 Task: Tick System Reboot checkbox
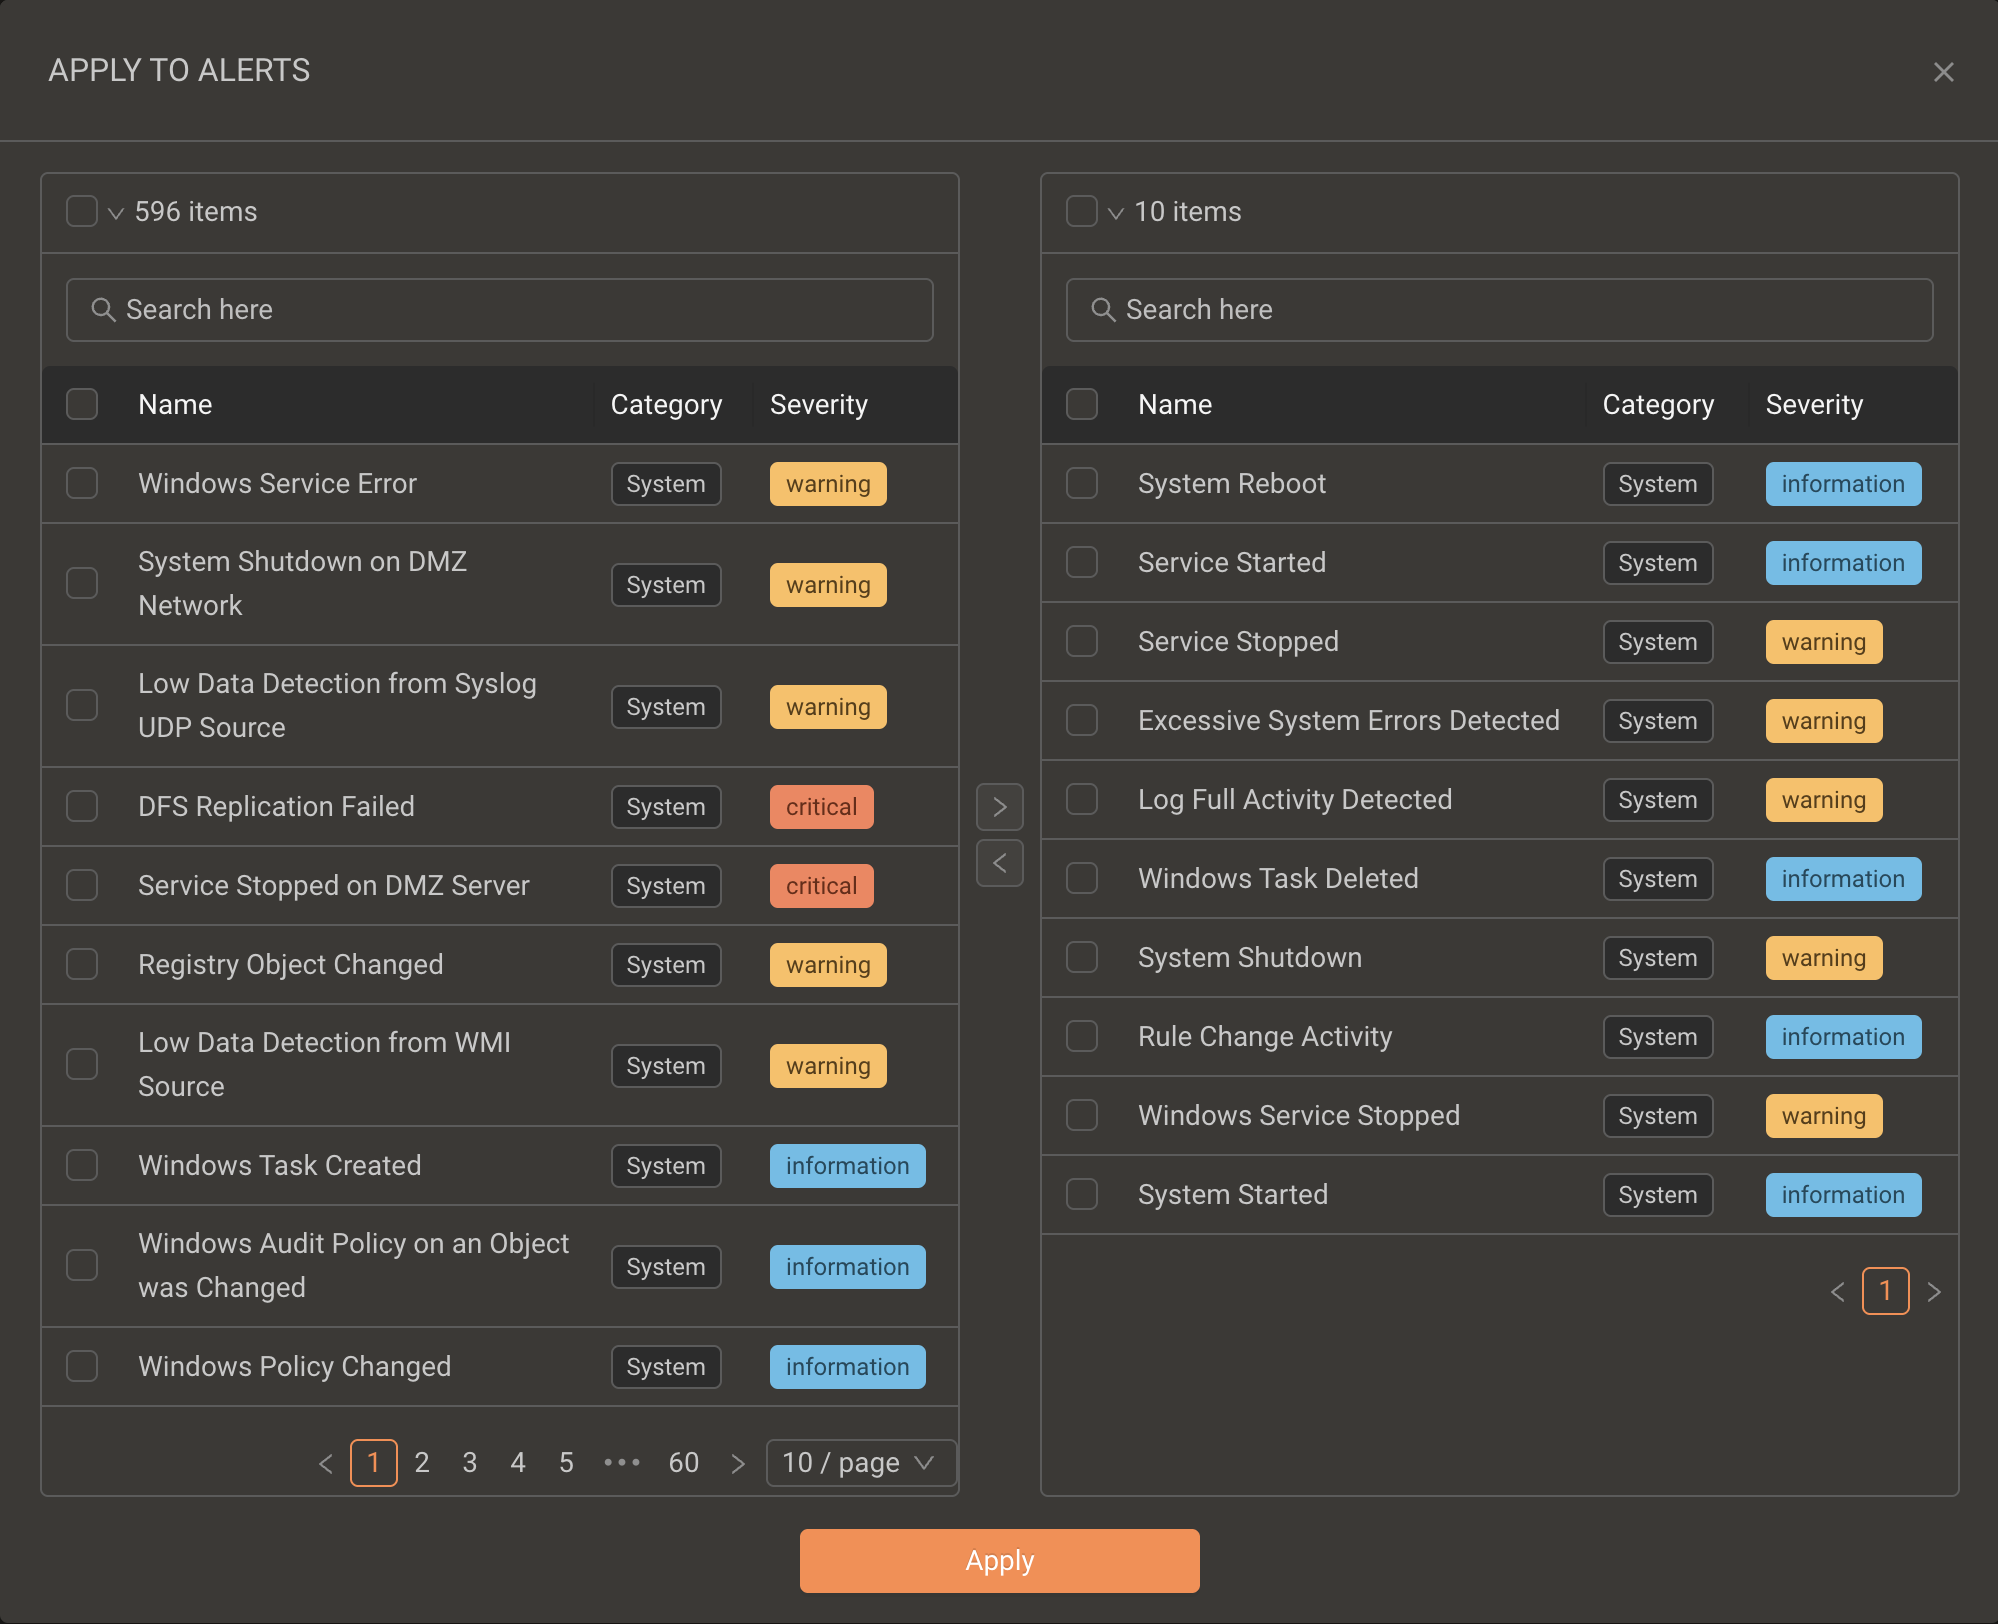[1082, 483]
